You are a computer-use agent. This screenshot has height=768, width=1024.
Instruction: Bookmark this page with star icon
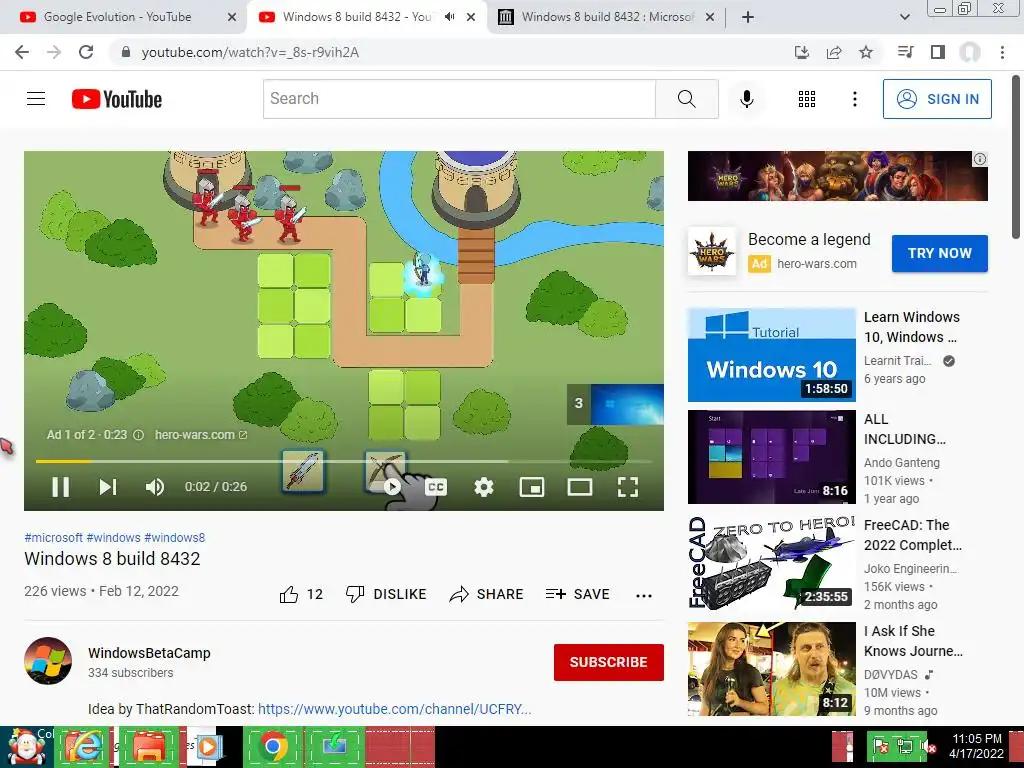866,52
